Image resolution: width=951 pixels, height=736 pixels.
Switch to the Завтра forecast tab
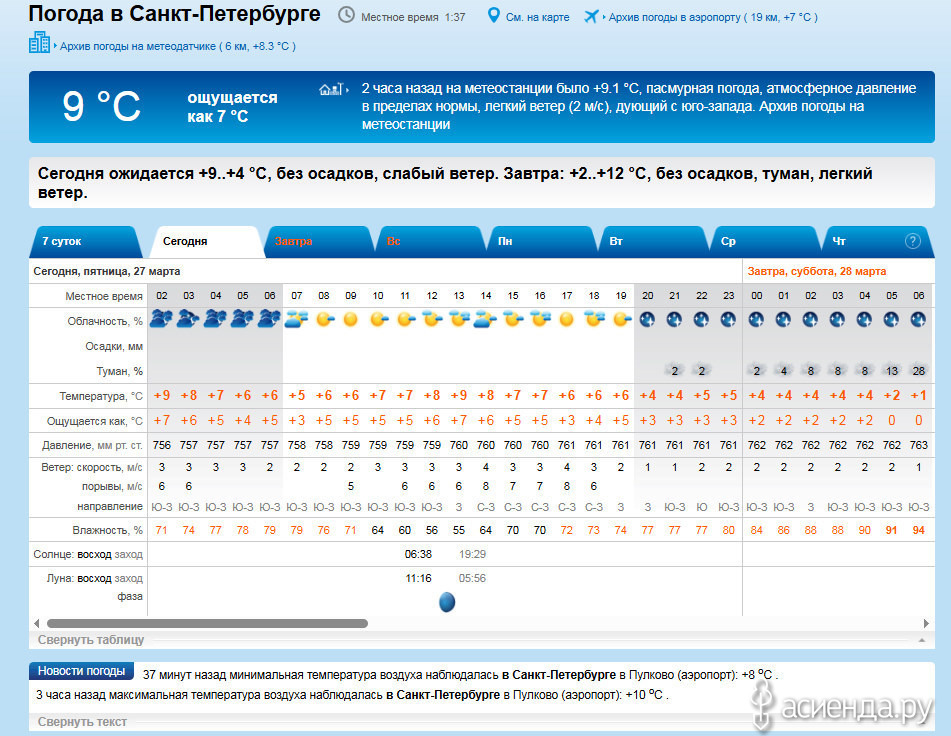click(x=294, y=242)
